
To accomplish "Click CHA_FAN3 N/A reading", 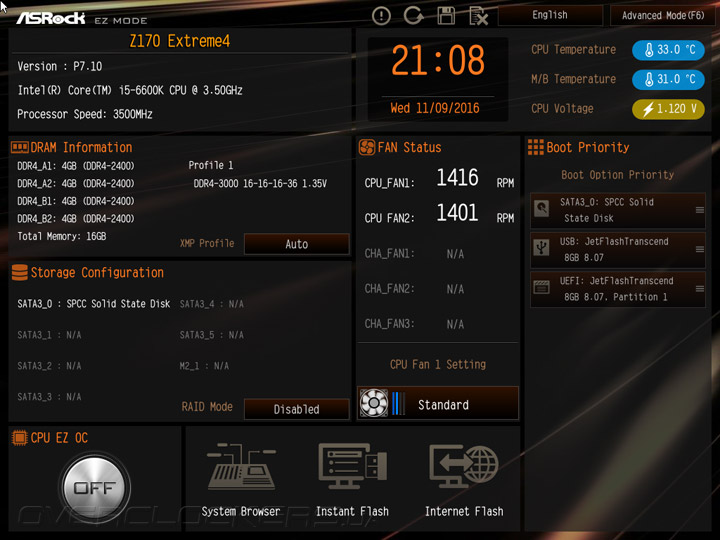I will pyautogui.click(x=414, y=324).
